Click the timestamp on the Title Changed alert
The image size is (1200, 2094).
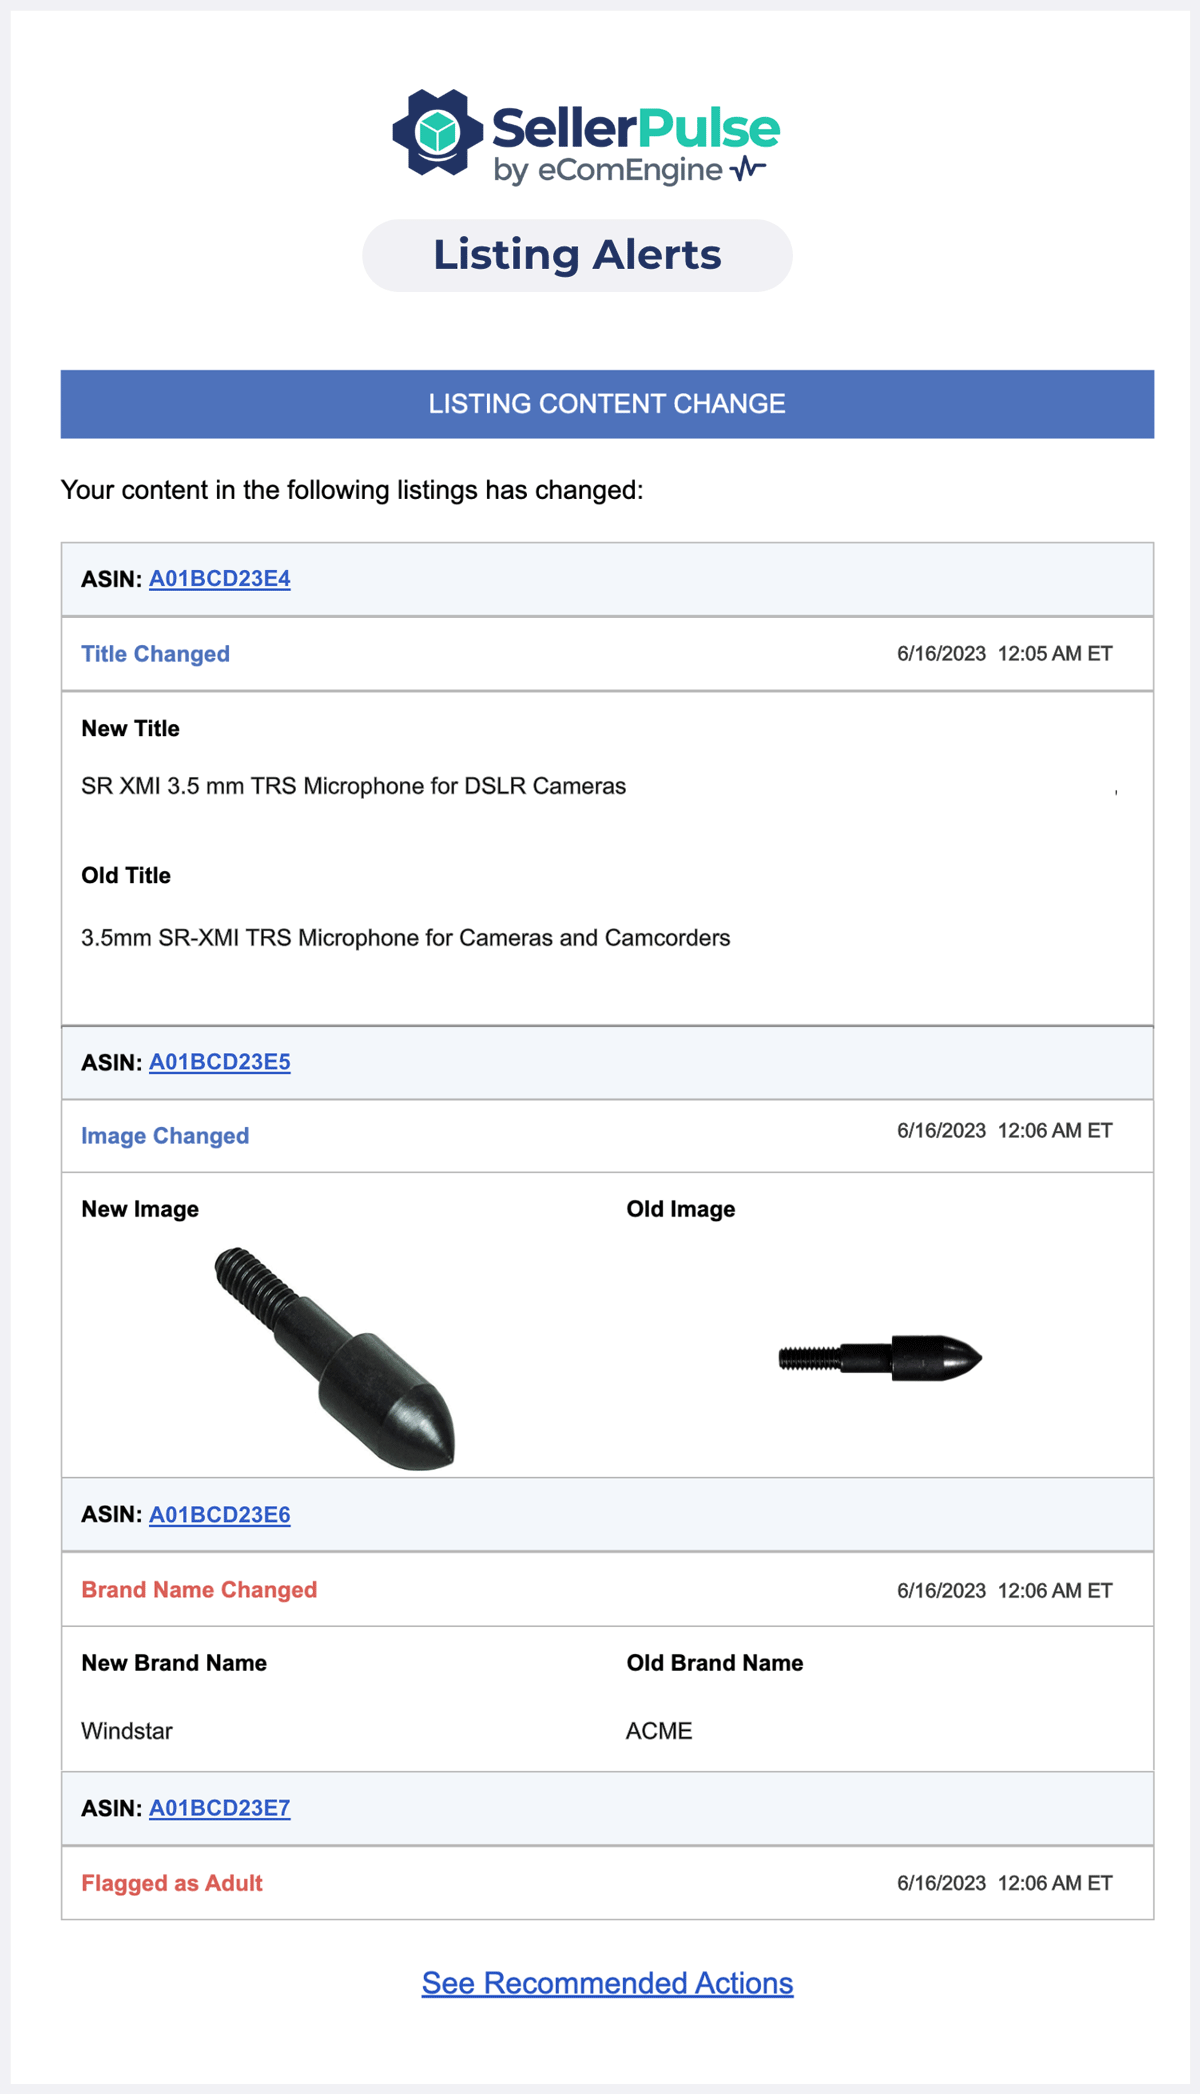coord(1005,653)
